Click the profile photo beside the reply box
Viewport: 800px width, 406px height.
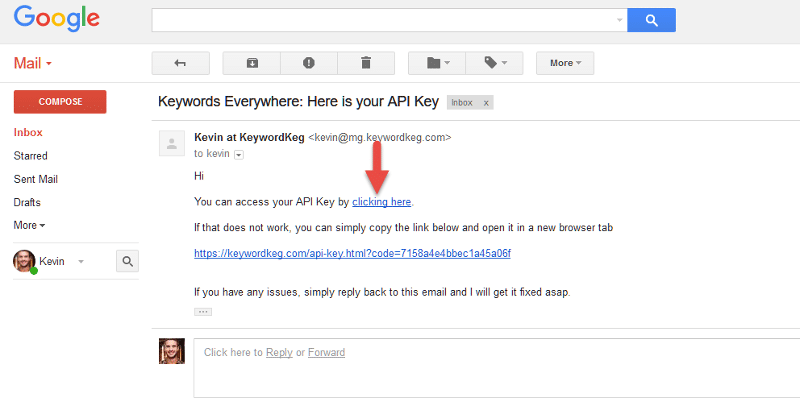172,351
